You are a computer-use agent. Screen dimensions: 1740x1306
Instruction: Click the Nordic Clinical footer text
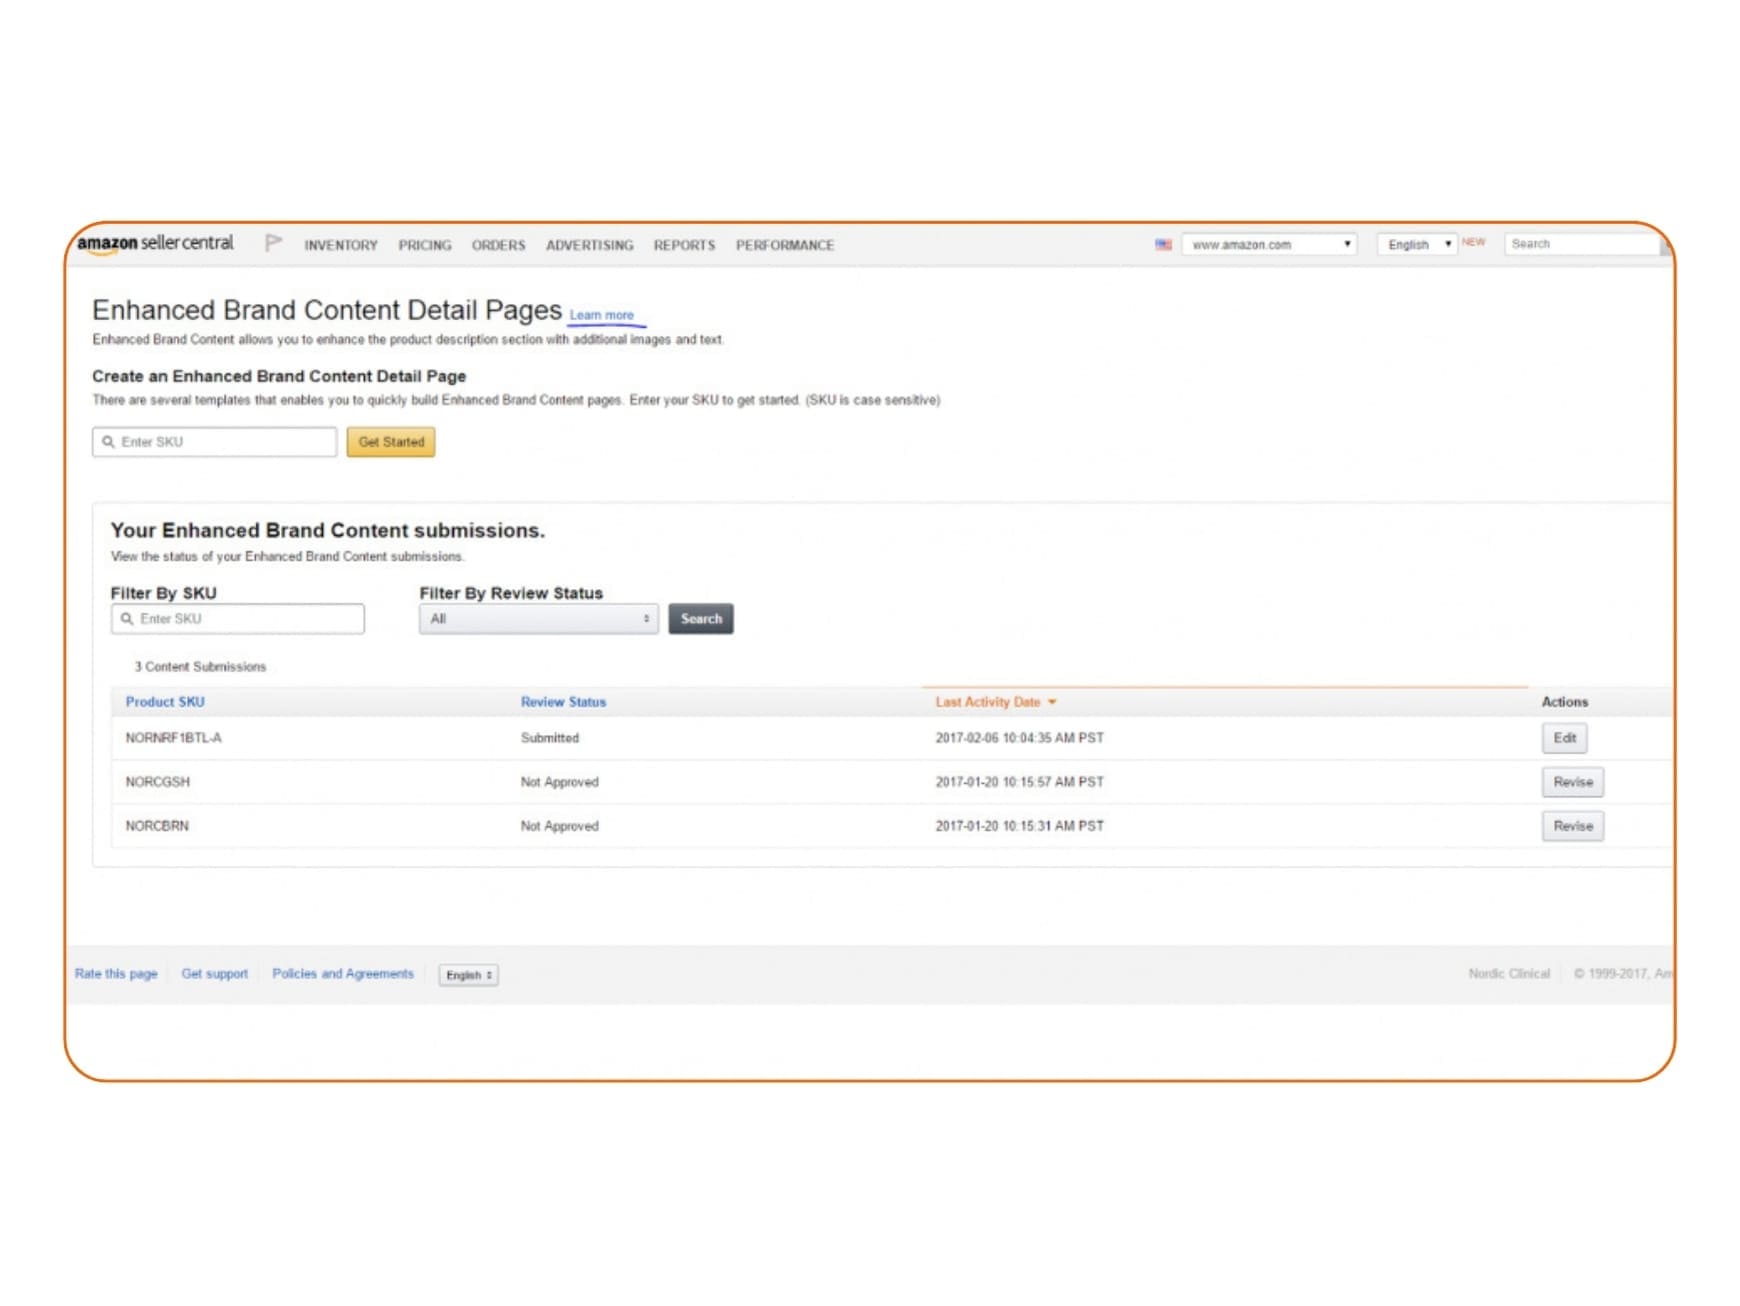coord(1509,974)
